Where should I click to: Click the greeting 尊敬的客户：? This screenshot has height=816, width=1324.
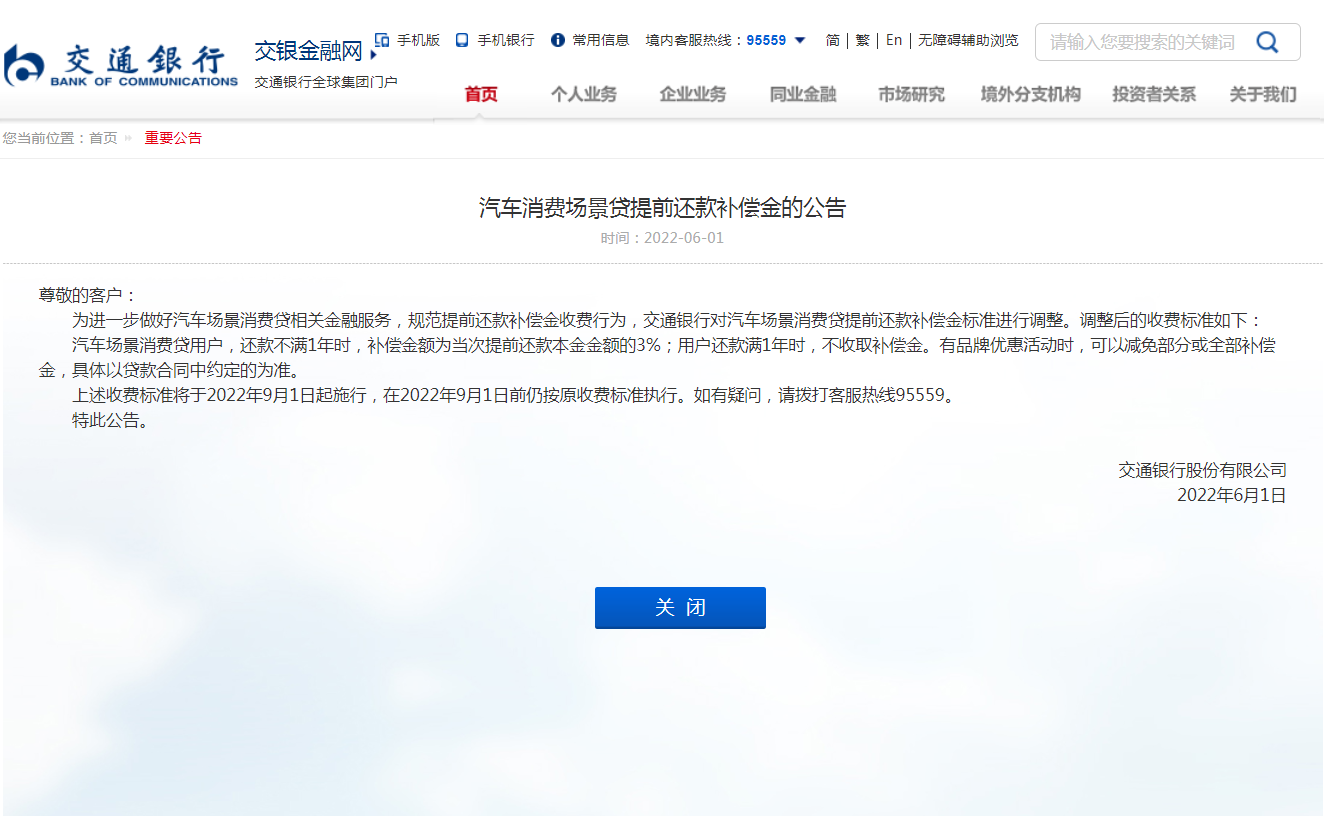88,295
